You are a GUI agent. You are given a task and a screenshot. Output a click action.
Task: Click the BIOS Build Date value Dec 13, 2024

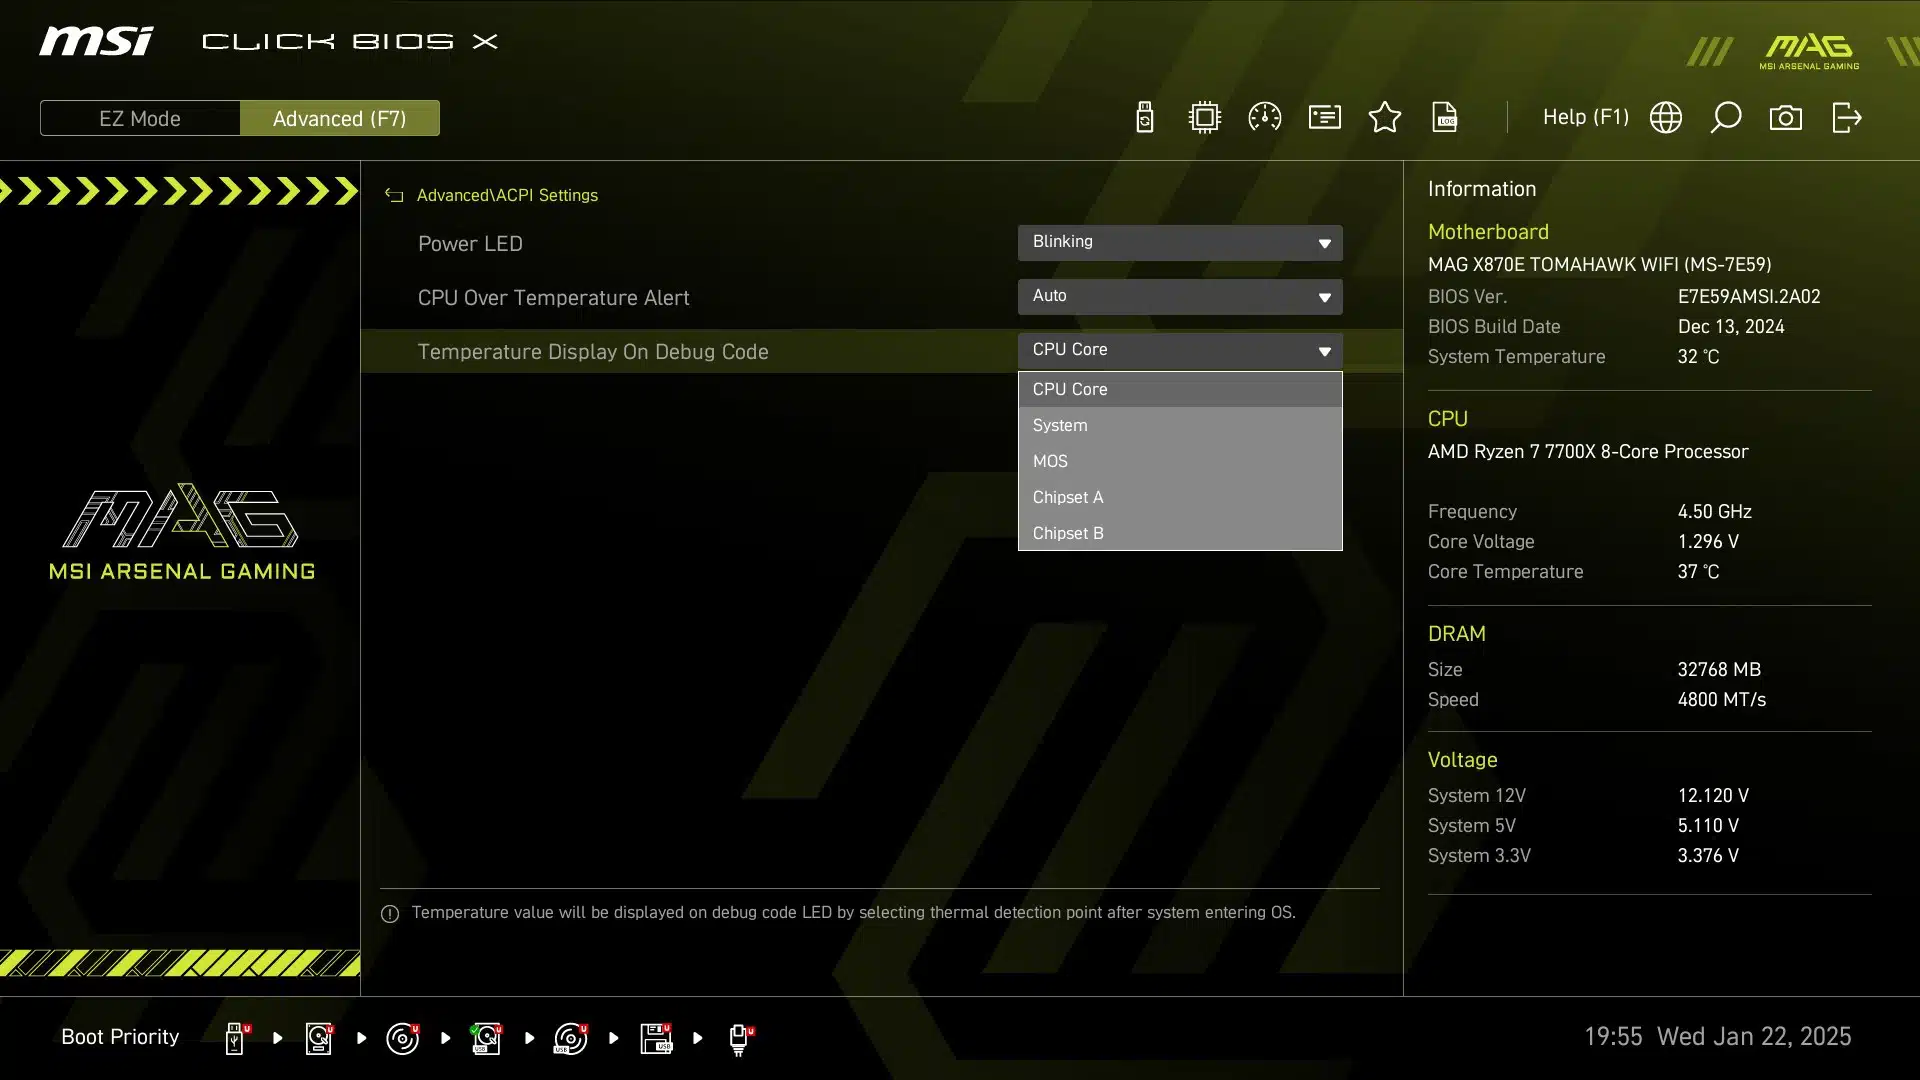(x=1731, y=327)
